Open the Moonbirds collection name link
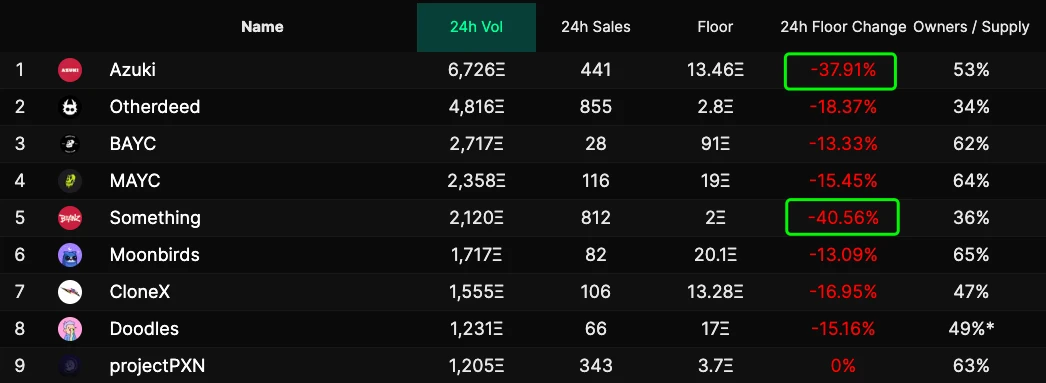 tap(155, 254)
